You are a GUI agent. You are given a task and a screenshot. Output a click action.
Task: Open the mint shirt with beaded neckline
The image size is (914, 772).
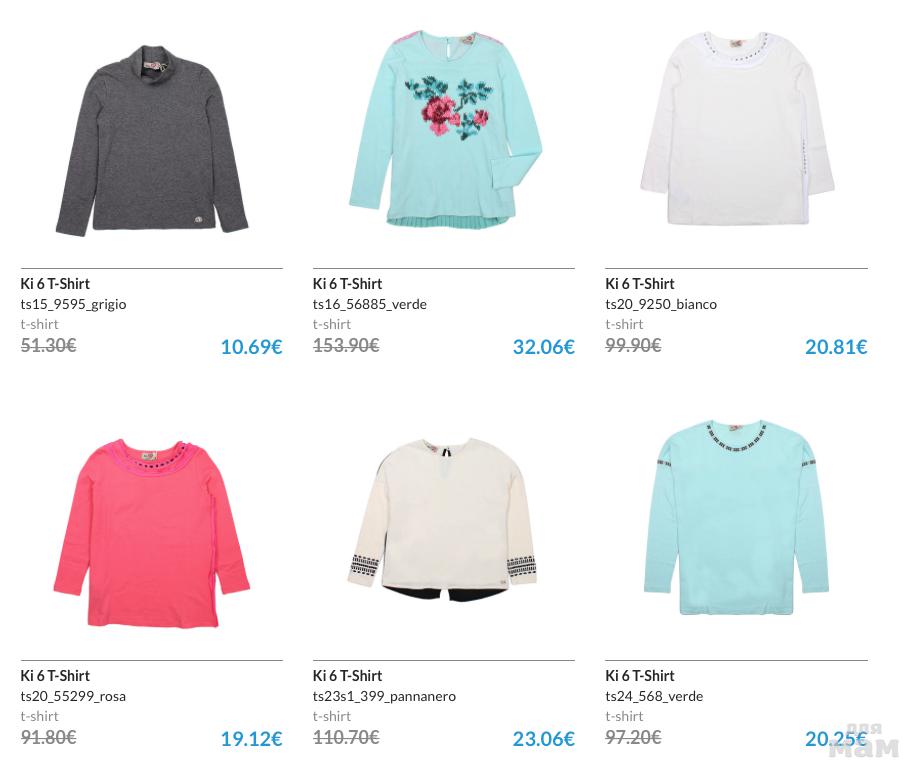tap(737, 517)
